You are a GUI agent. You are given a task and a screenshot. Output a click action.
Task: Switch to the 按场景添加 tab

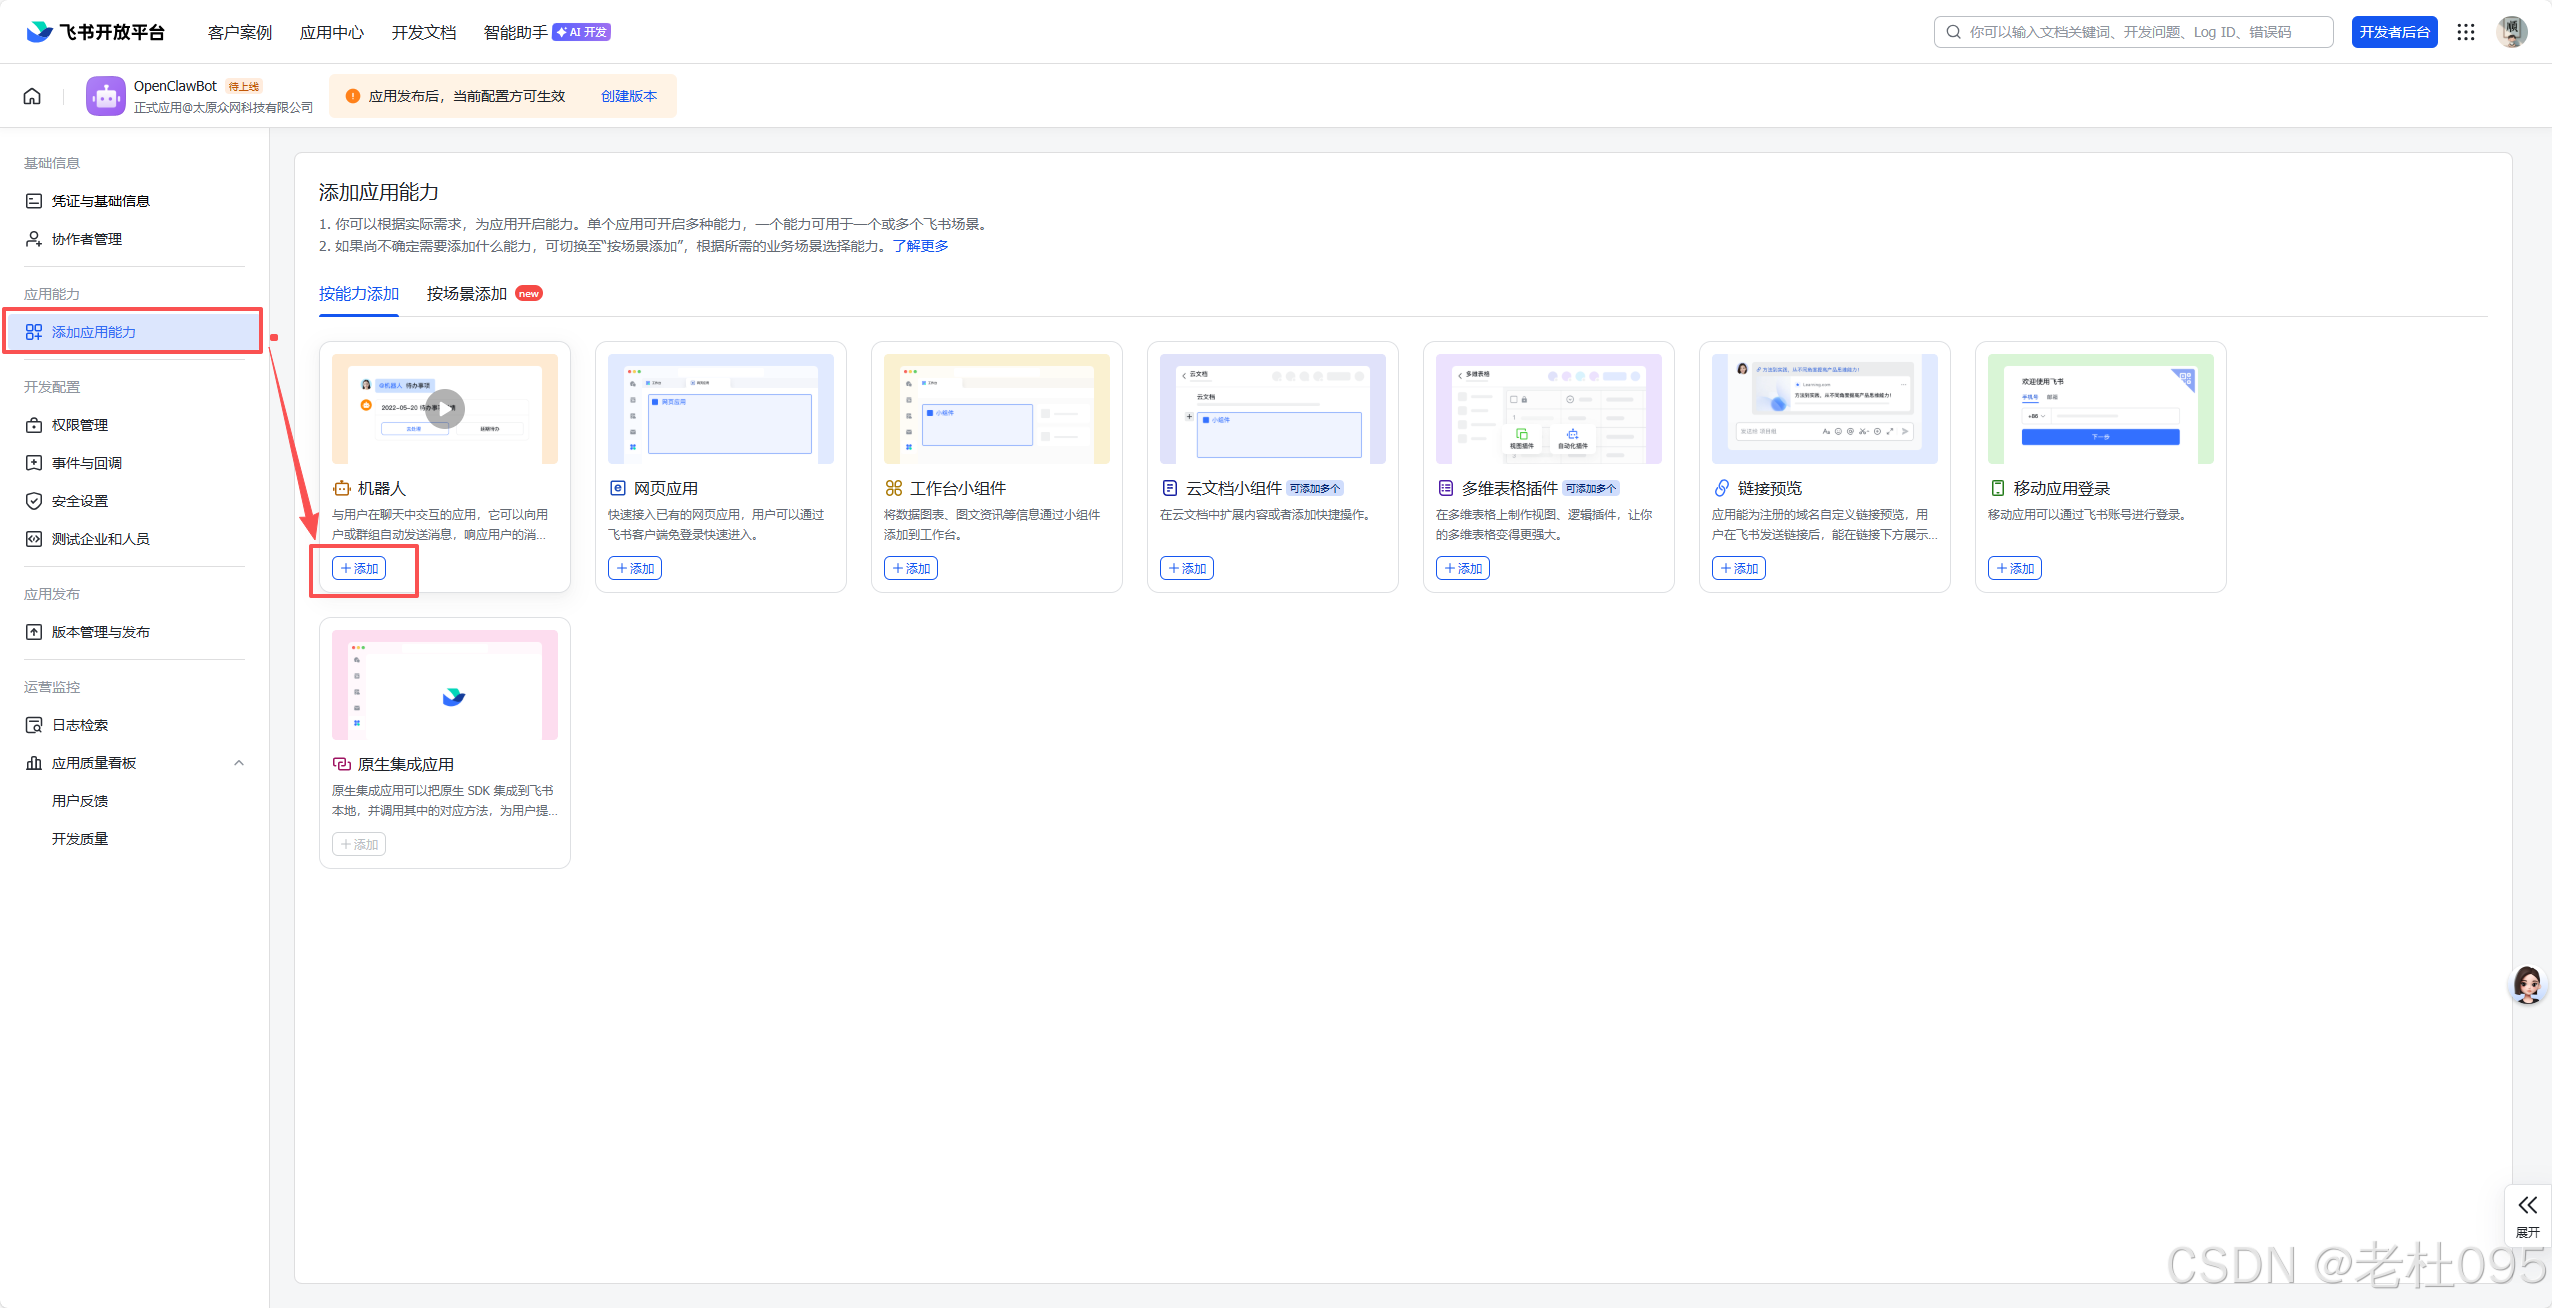467,294
